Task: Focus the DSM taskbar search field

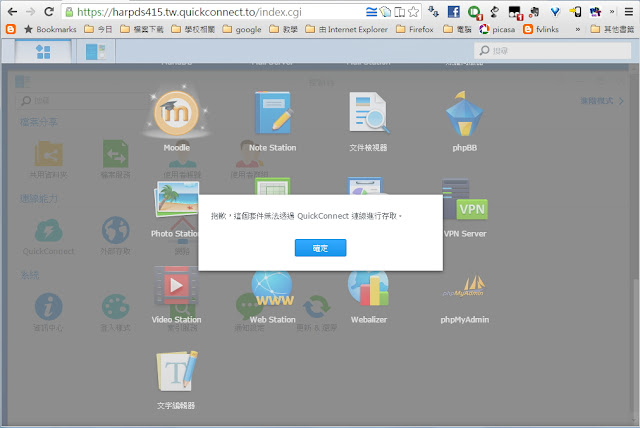Action: click(553, 51)
